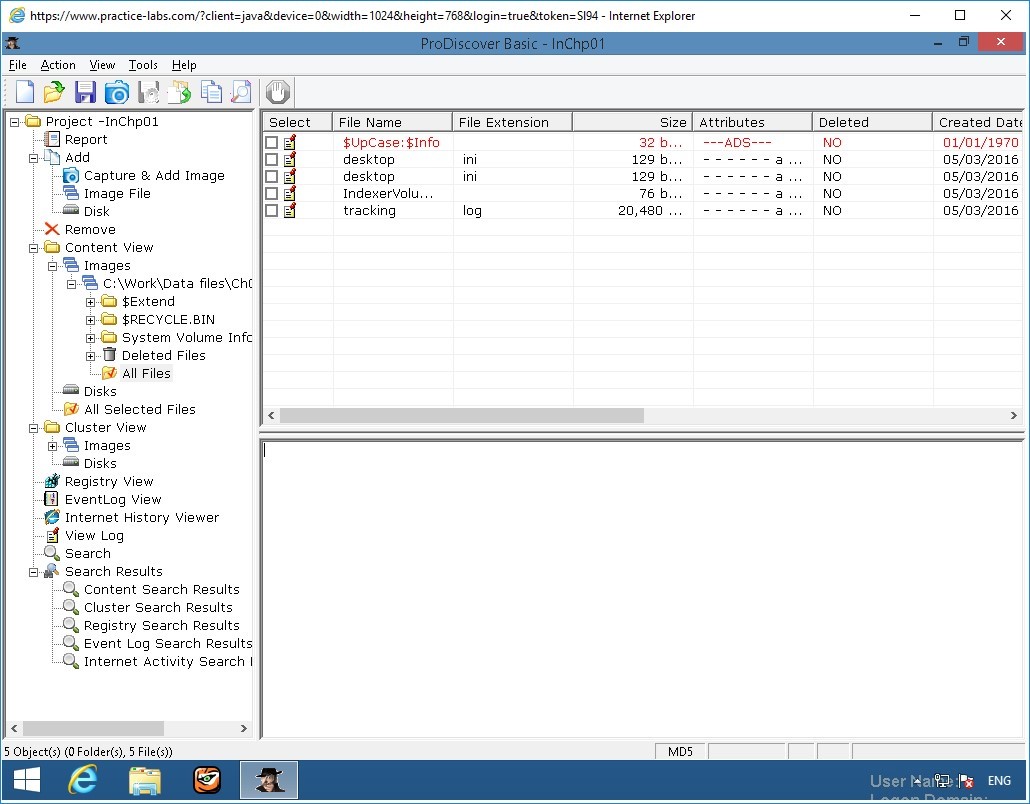1030x804 pixels.
Task: Click file list horizontal scrollbar thumb
Action: click(x=462, y=415)
